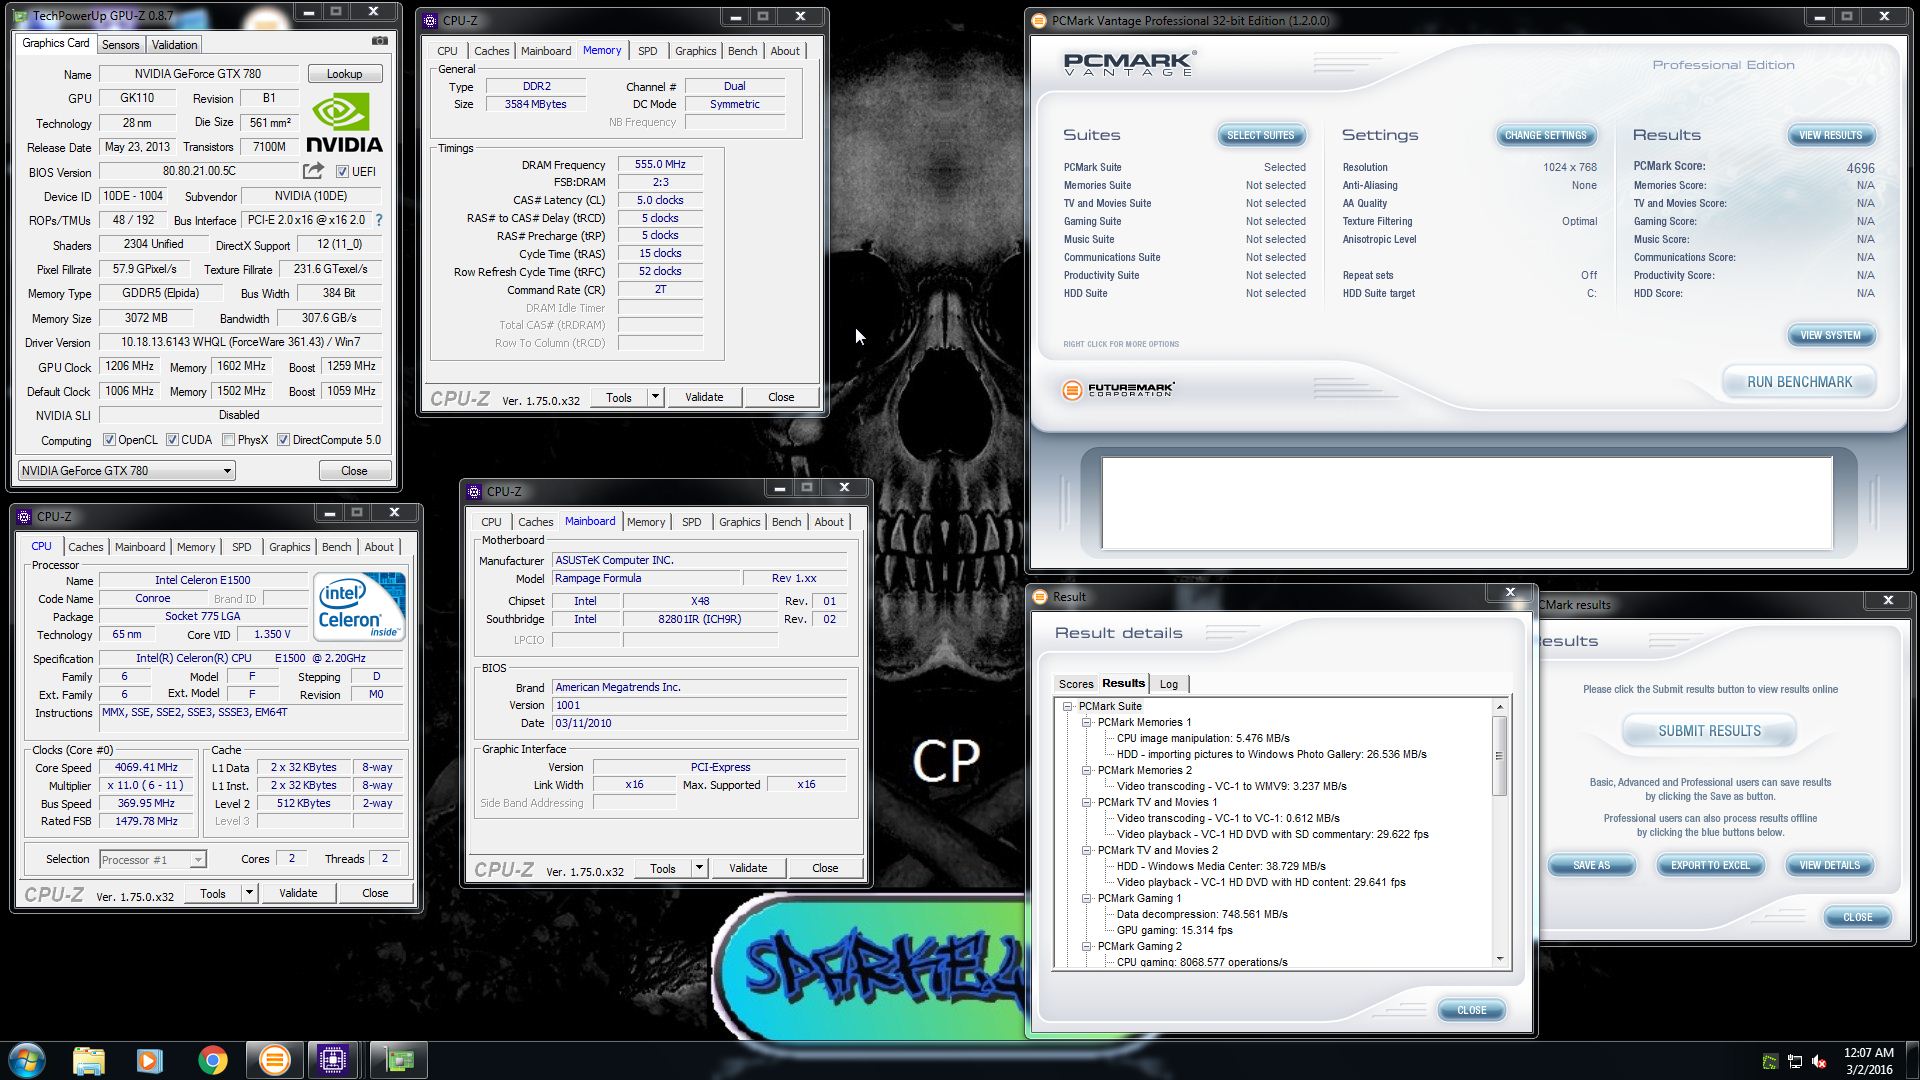Toggle the UEFI checkbox in GPU-Z
The height and width of the screenshot is (1080, 1920).
(x=342, y=171)
